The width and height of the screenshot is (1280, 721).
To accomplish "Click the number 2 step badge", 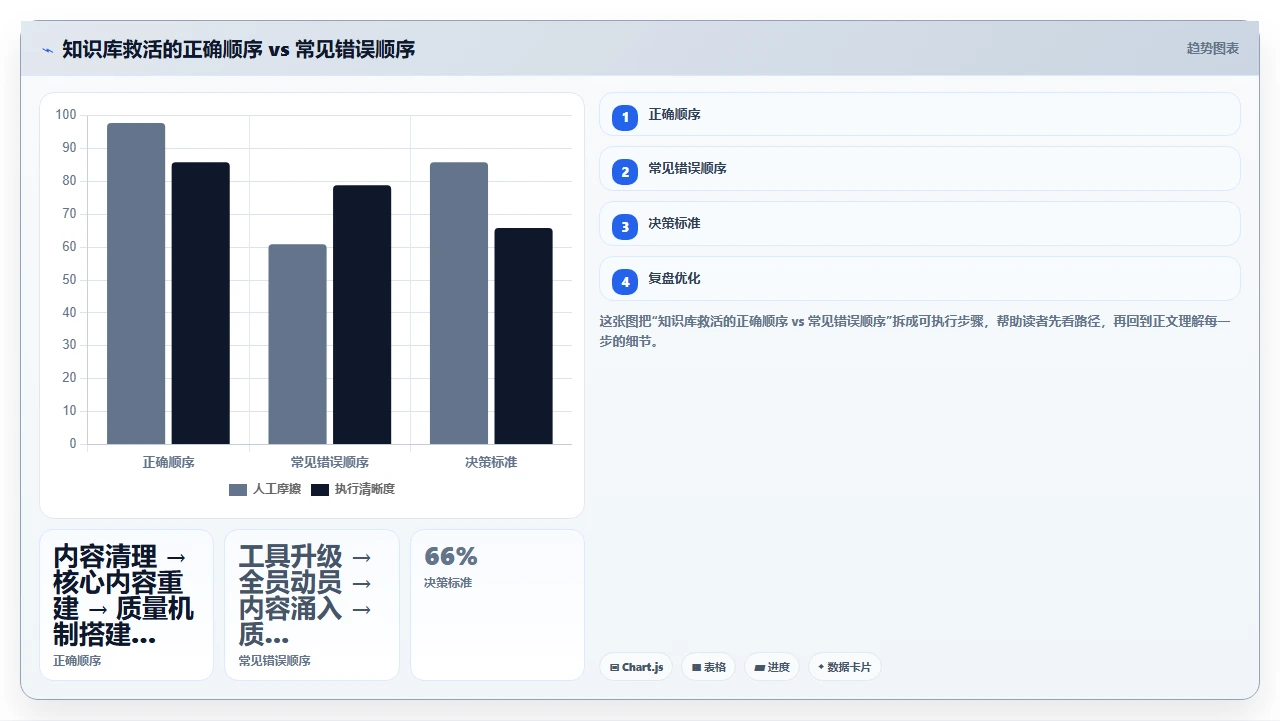I will (625, 172).
